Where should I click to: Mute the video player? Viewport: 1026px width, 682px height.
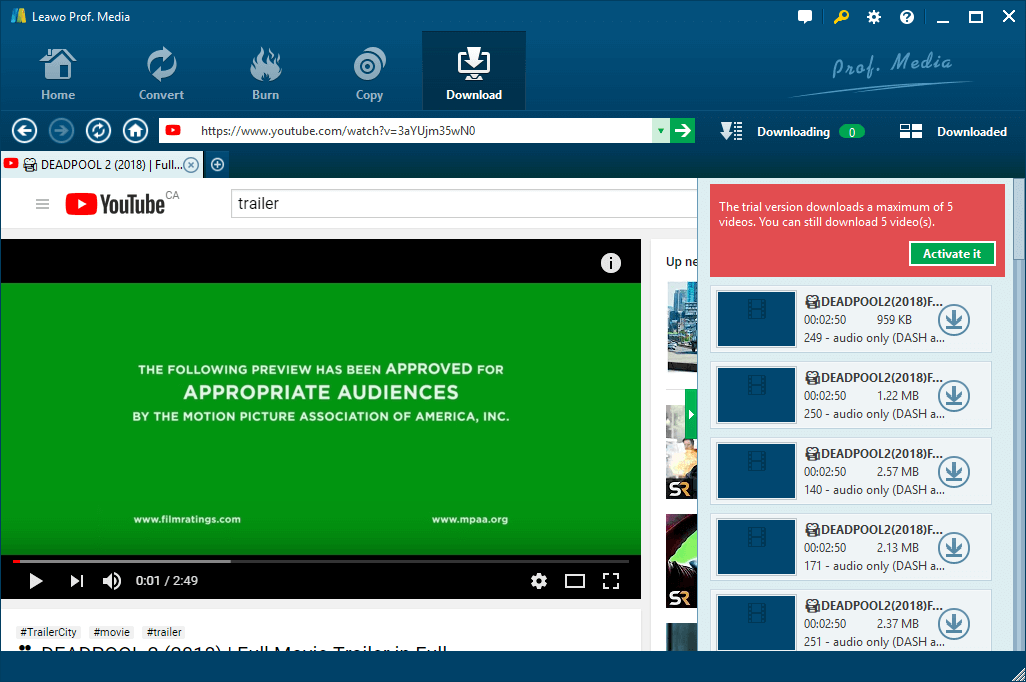[x=111, y=580]
